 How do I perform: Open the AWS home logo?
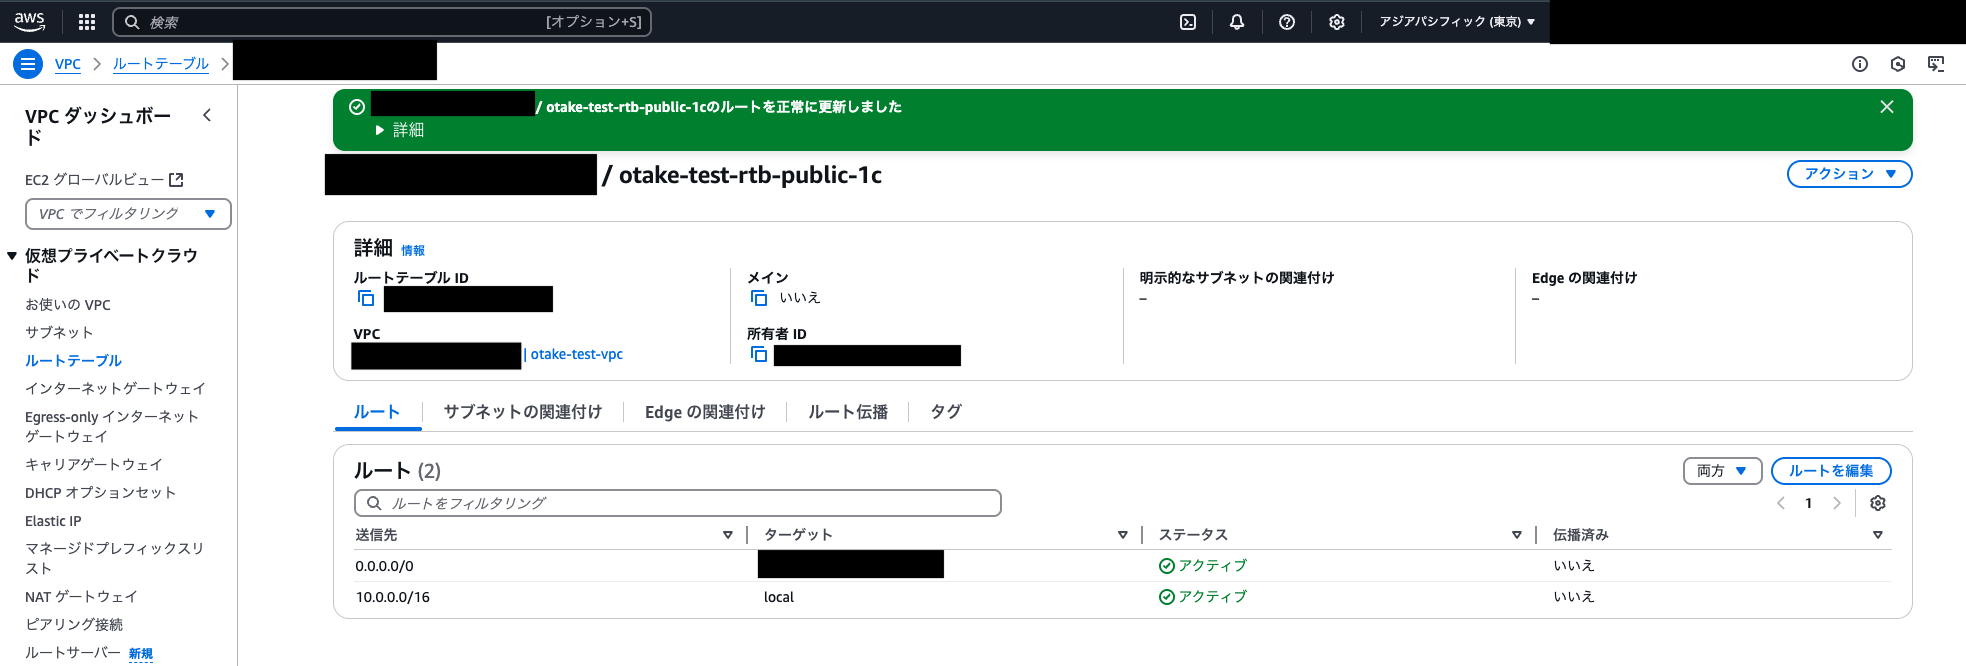click(x=30, y=21)
